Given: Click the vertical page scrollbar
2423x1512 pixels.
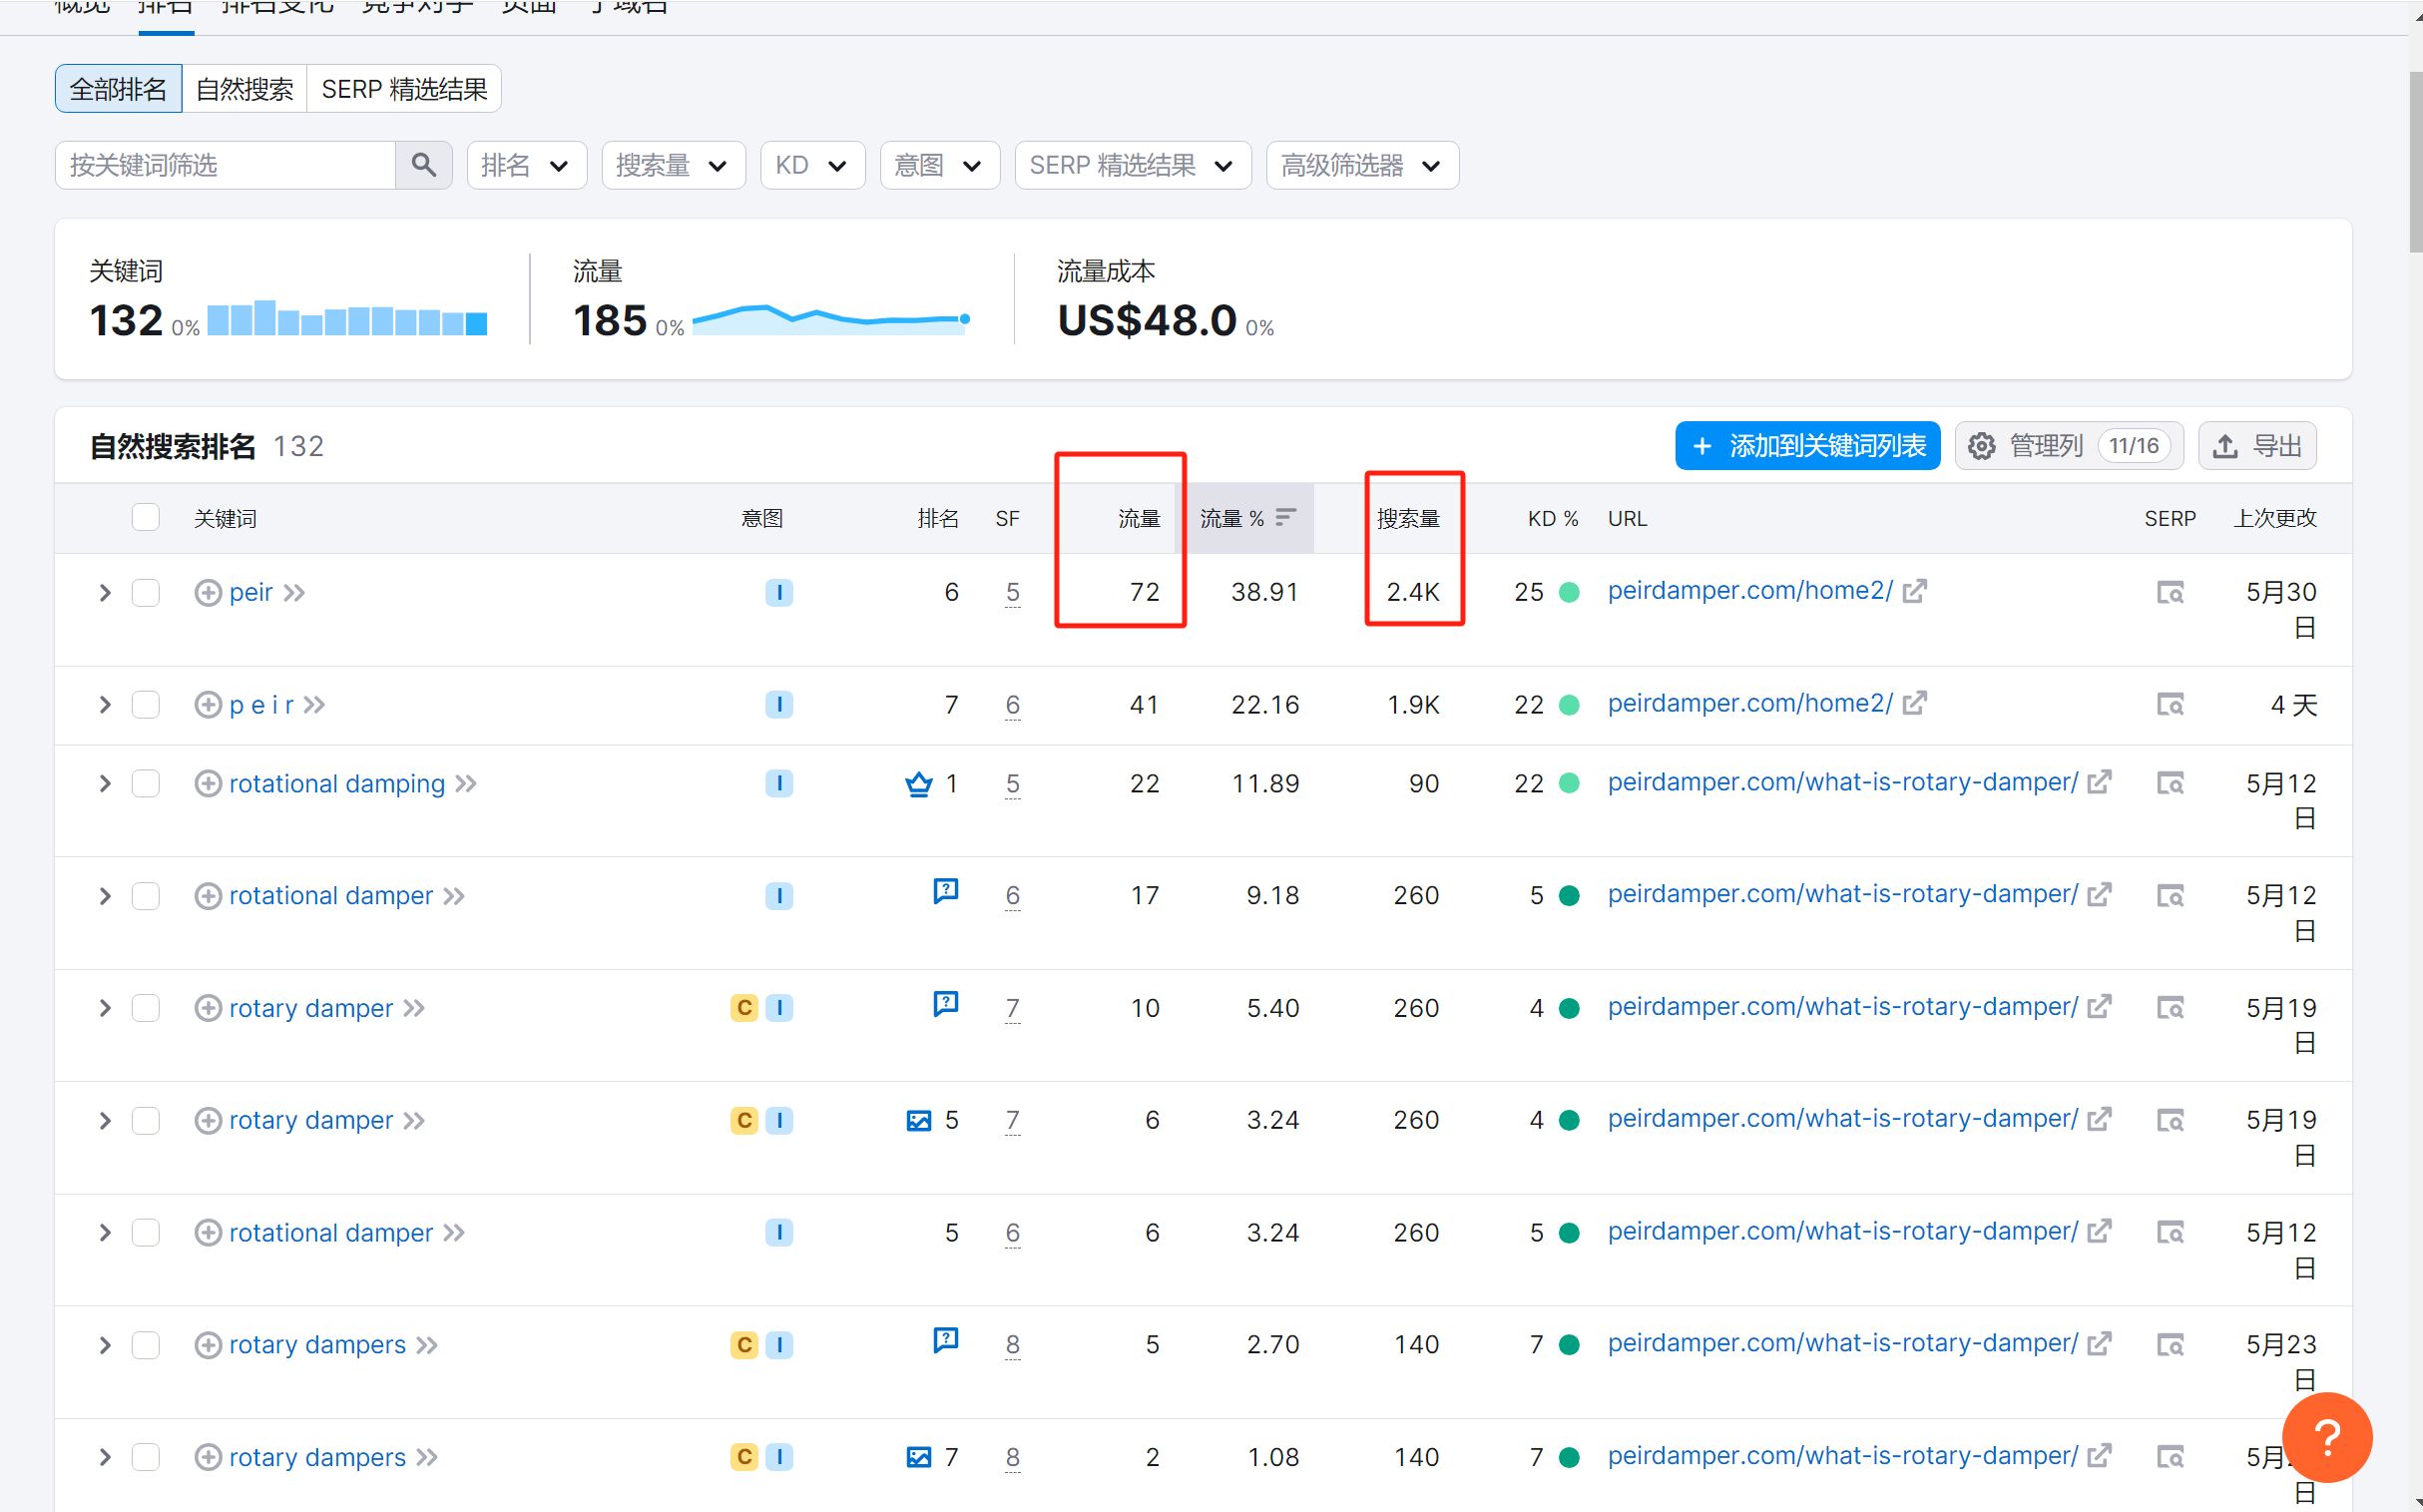Looking at the screenshot, I should [2415, 160].
